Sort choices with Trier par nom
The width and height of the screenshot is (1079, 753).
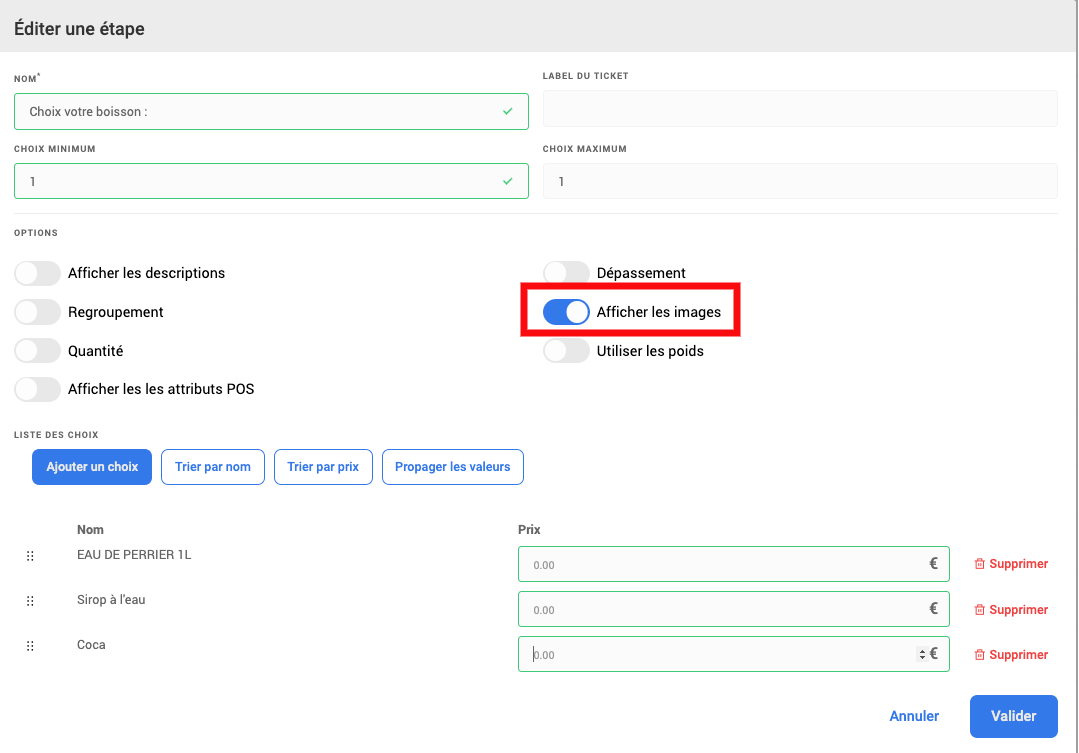coord(213,467)
